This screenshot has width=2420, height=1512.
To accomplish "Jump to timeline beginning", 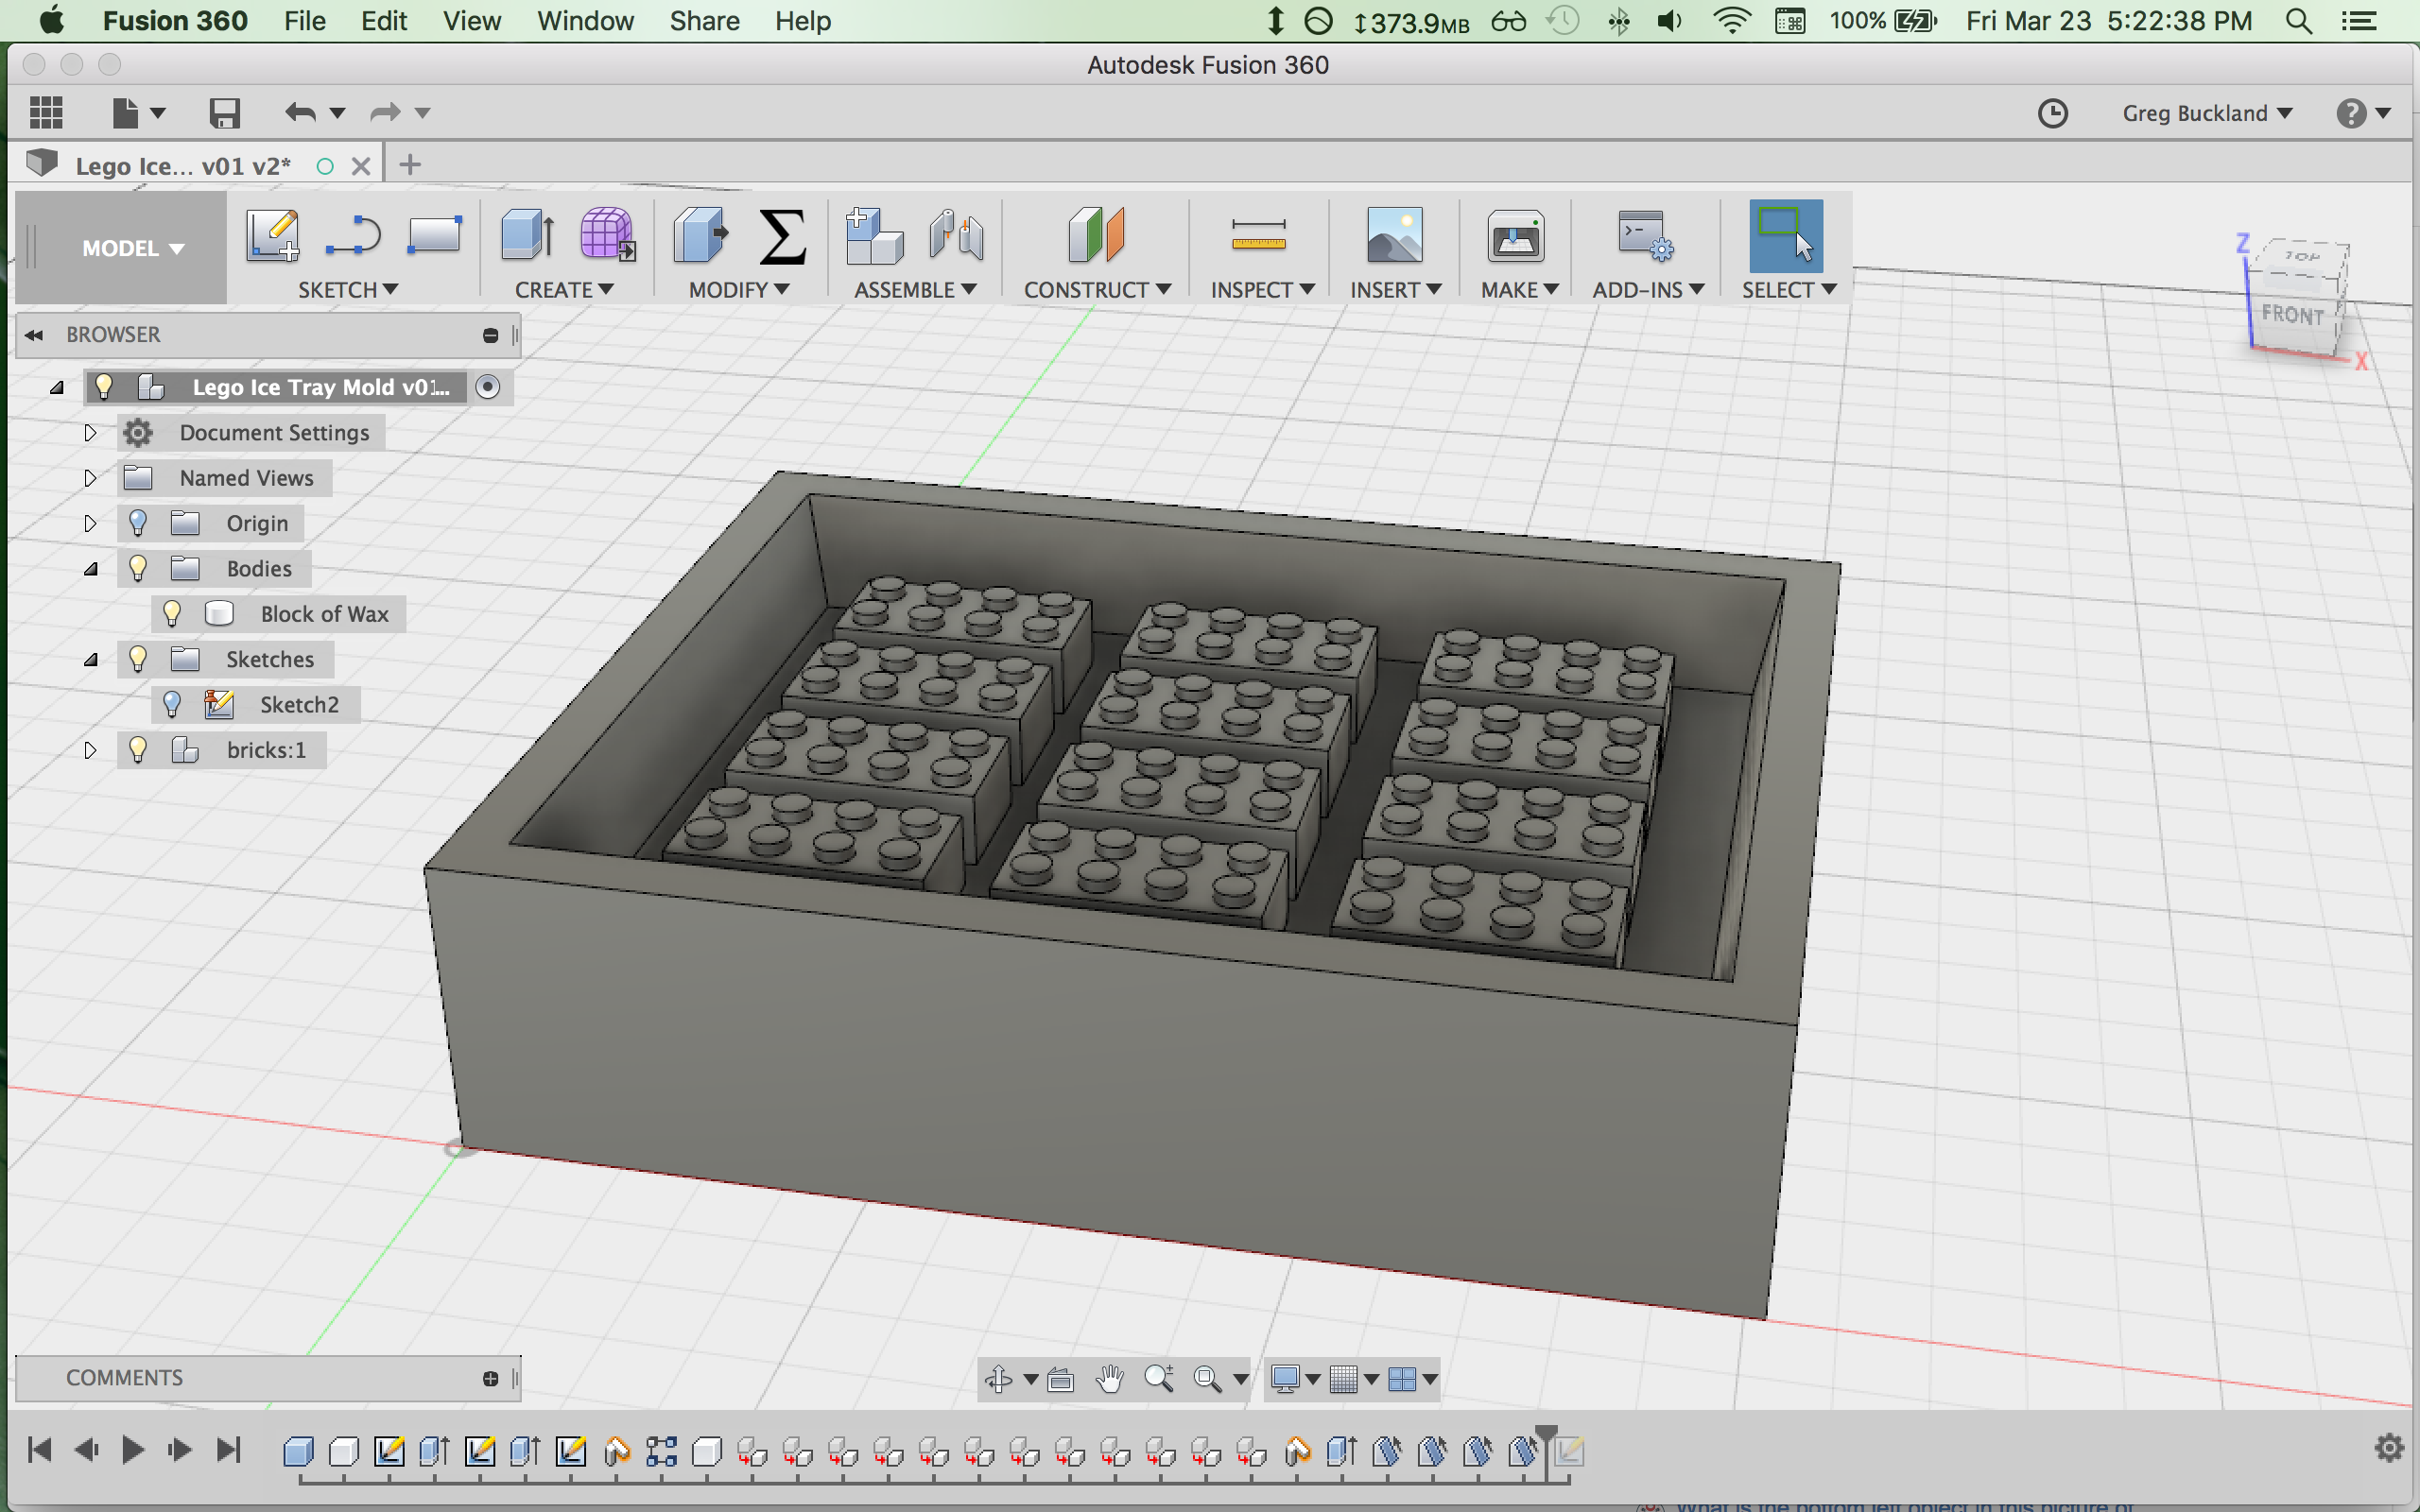I will tap(40, 1449).
